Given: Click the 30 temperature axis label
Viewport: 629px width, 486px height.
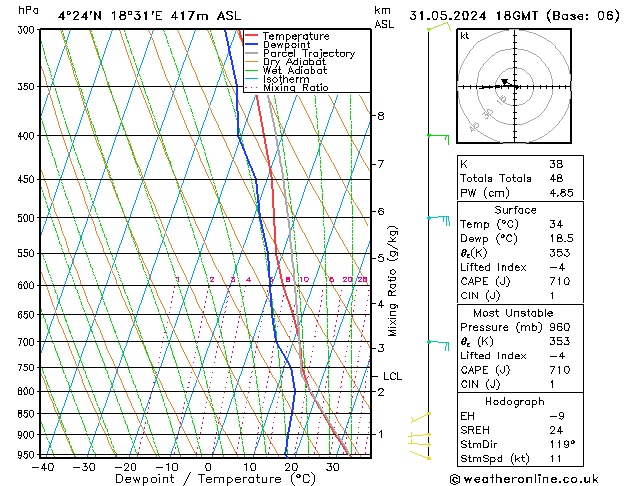Looking at the screenshot, I should (332, 467).
